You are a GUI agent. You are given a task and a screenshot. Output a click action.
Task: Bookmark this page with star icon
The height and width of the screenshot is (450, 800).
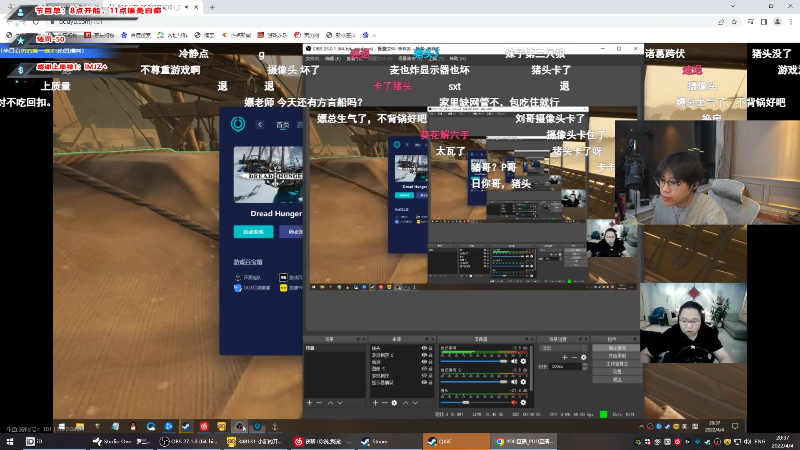point(734,22)
